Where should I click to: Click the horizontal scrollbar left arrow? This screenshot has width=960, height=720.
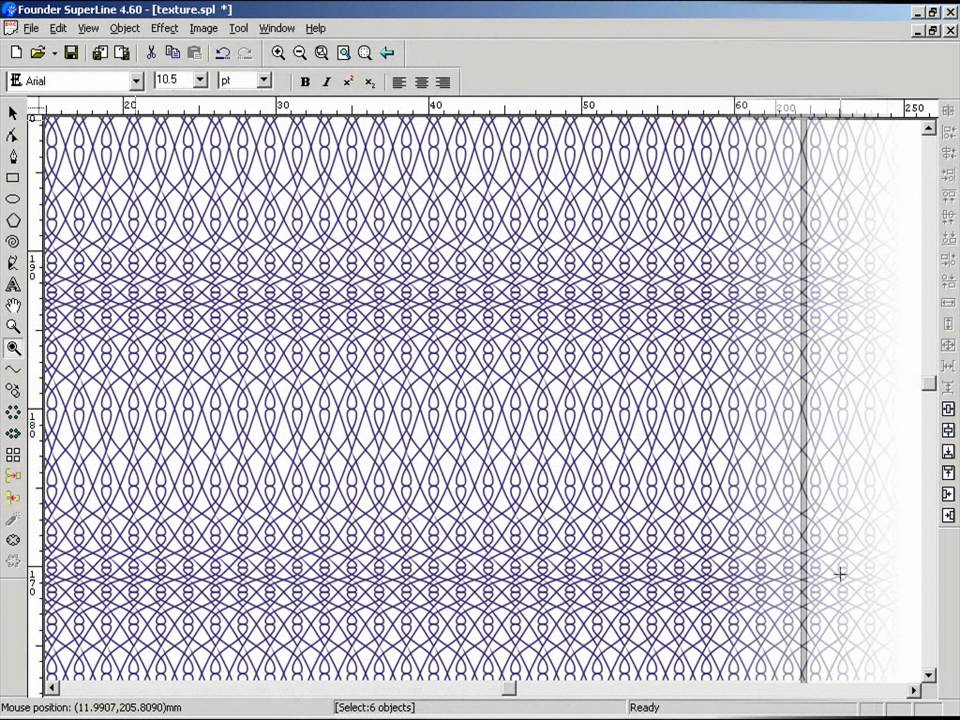tap(52, 689)
